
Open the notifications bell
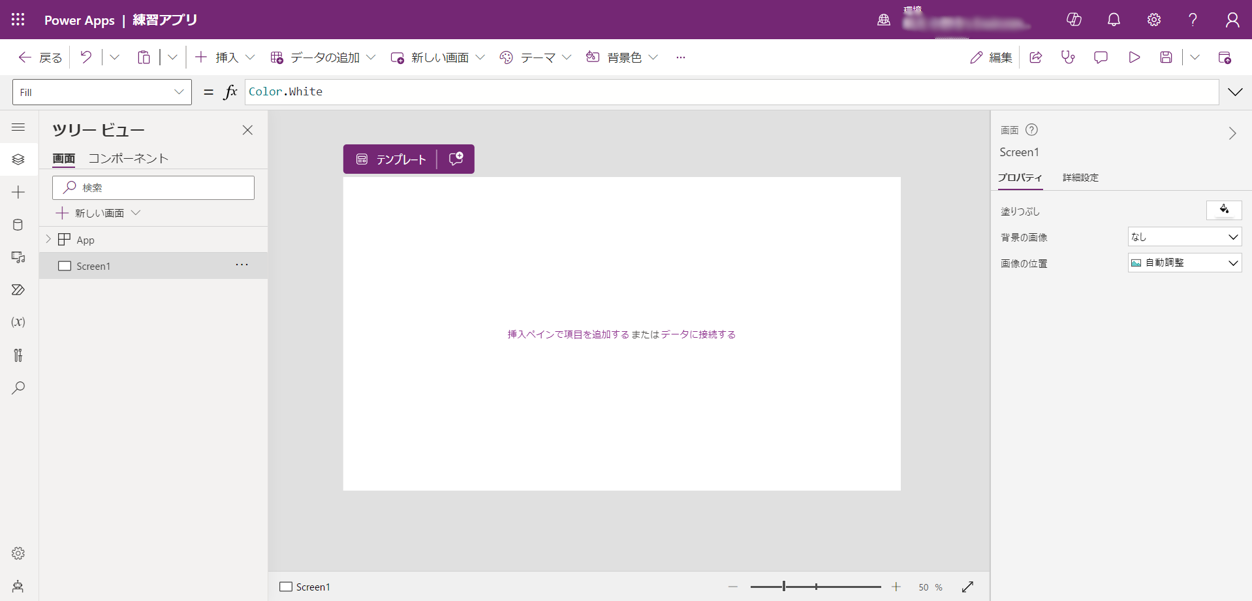point(1114,20)
